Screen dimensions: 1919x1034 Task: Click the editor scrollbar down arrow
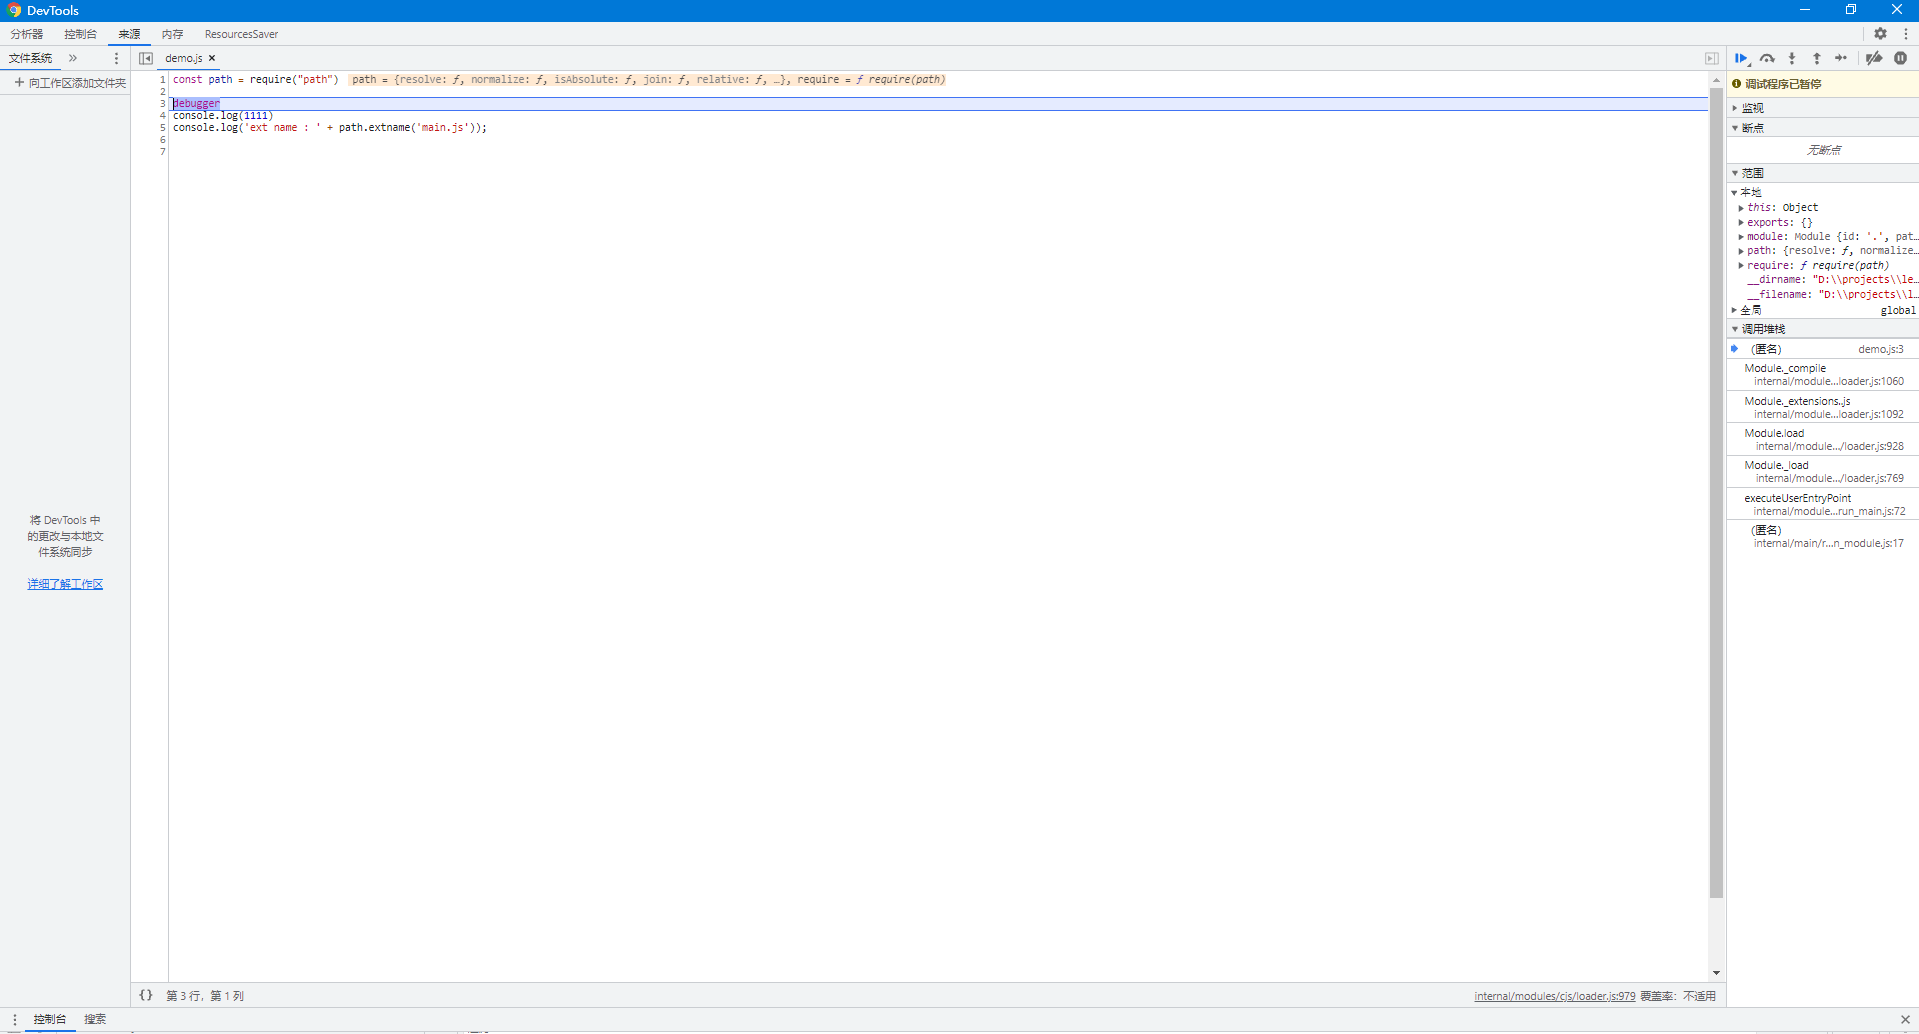click(x=1716, y=973)
